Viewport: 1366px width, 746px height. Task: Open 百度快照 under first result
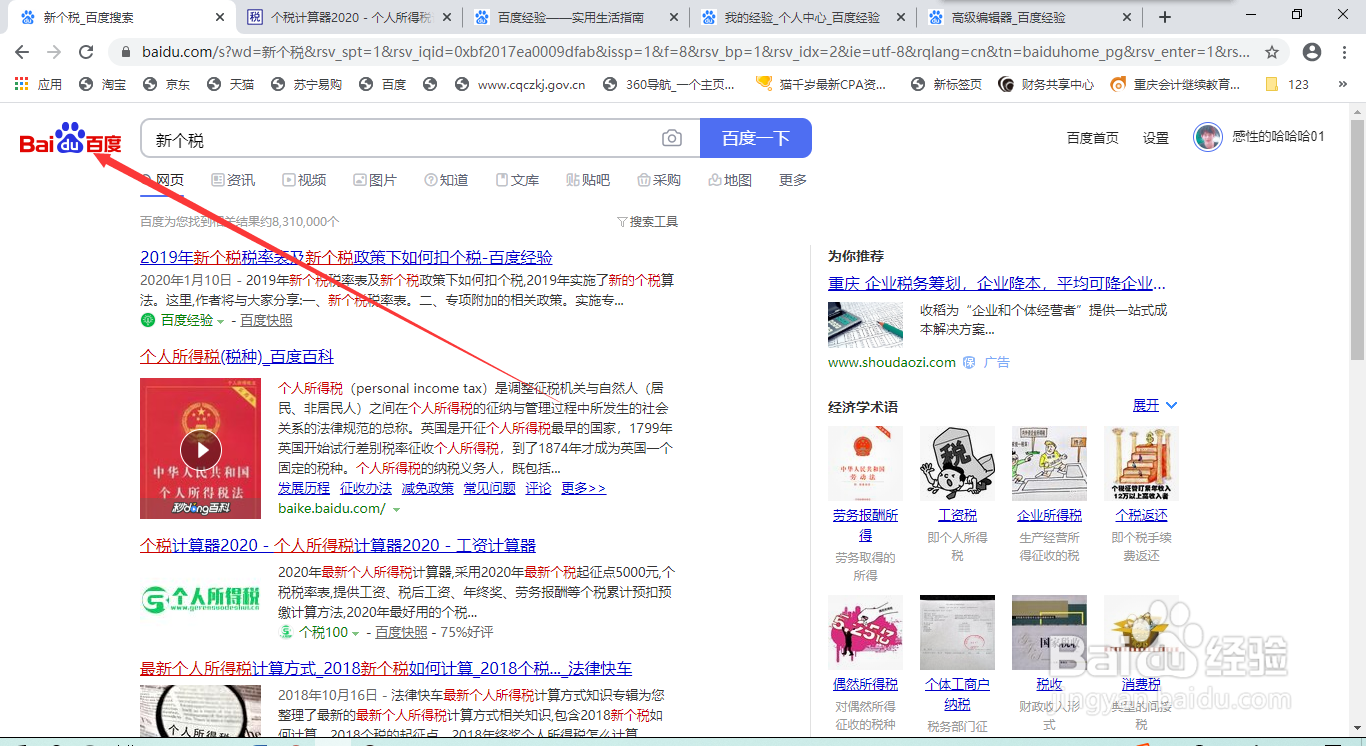point(266,320)
